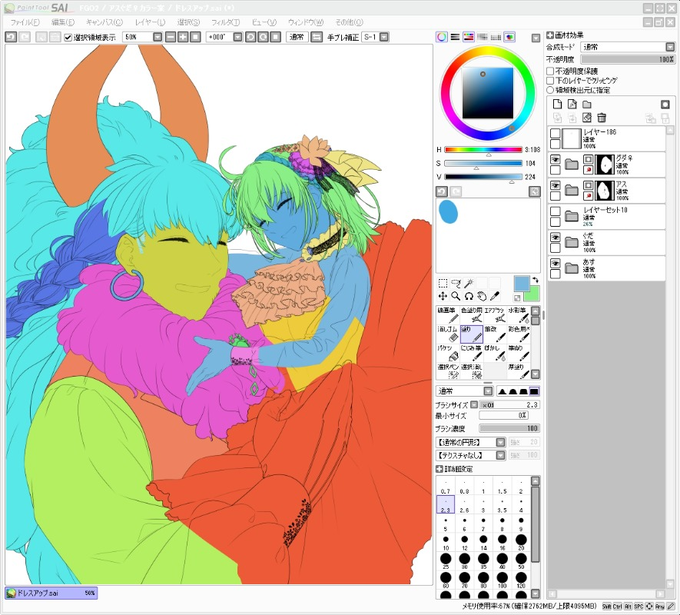Select the 水彩筆 watercolor brush

pos(518,315)
